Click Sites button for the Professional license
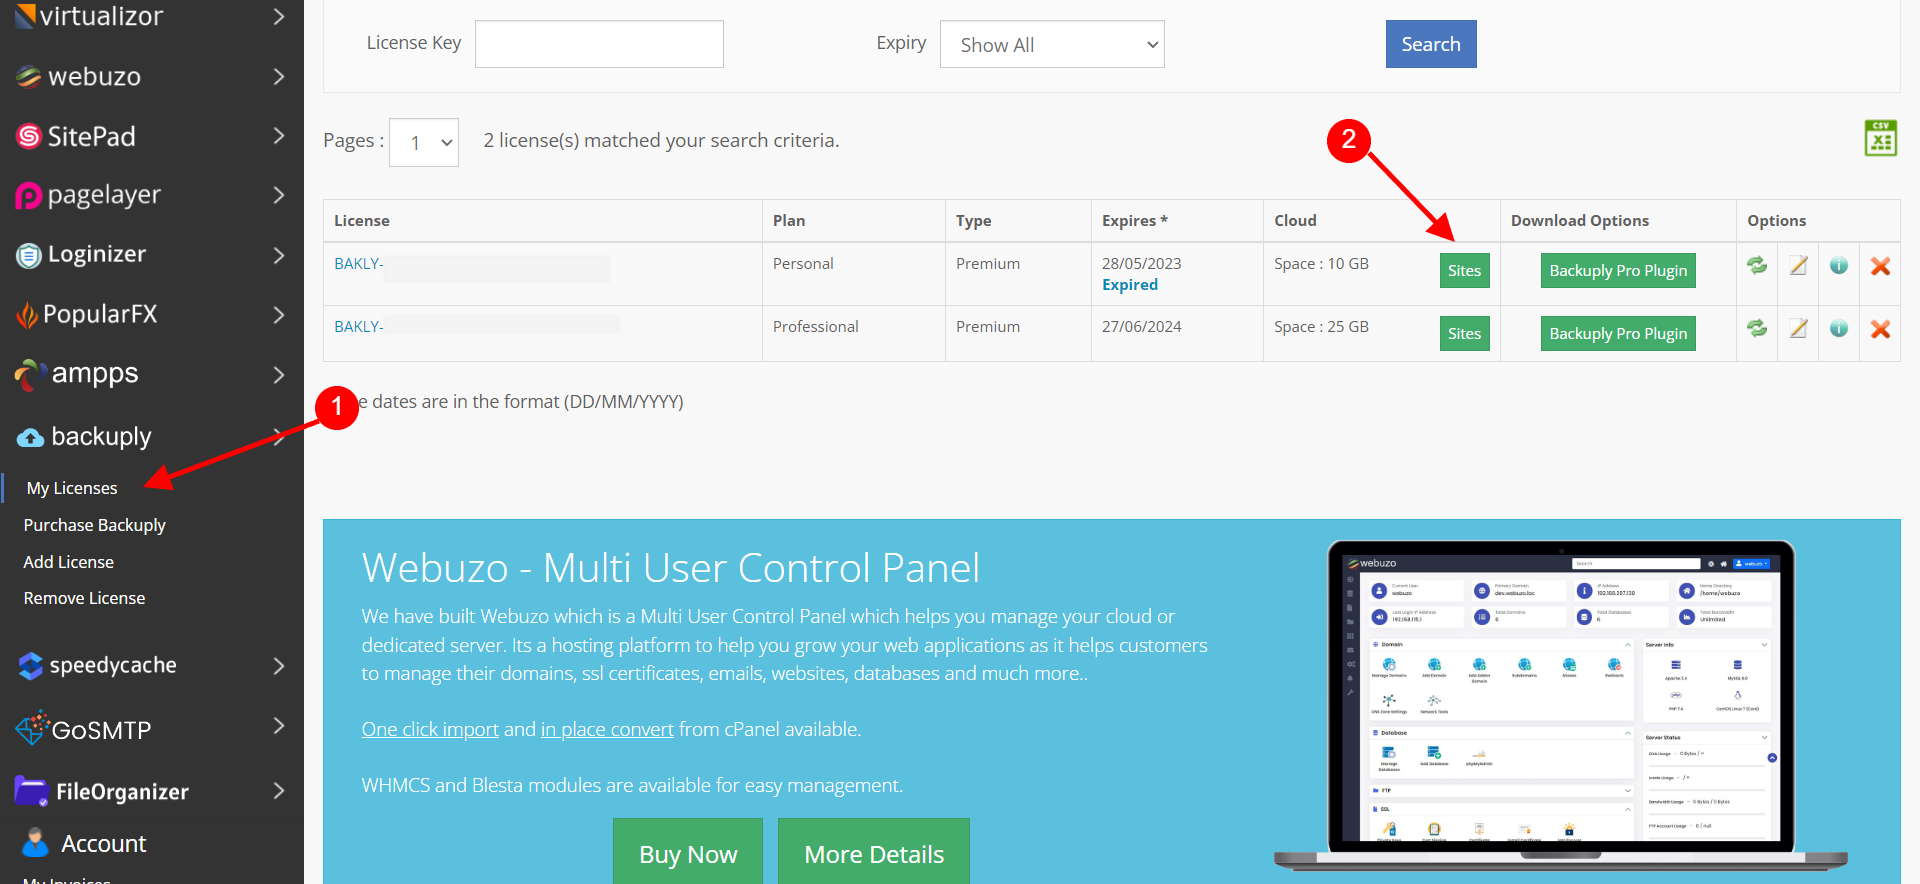 (1464, 333)
